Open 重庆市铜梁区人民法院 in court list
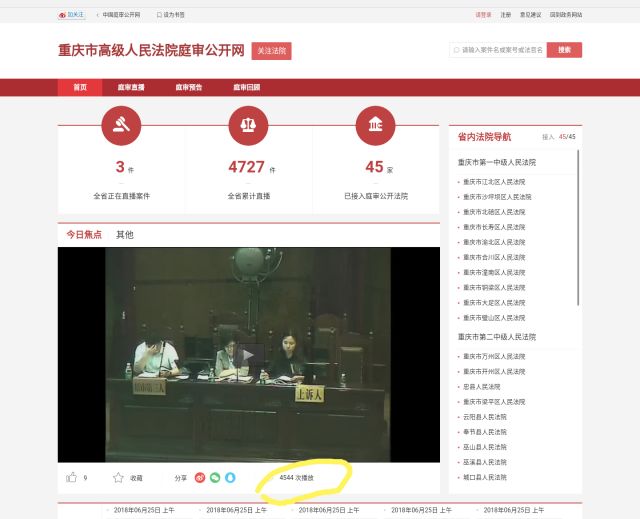This screenshot has width=640, height=519. point(494,288)
